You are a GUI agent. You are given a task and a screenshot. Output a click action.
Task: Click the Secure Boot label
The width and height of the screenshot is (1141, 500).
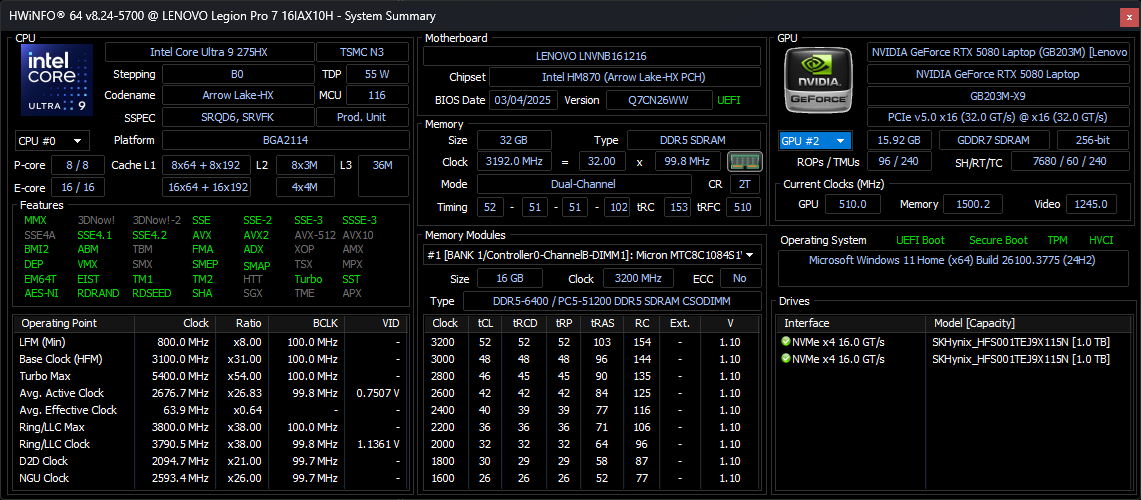tap(997, 240)
